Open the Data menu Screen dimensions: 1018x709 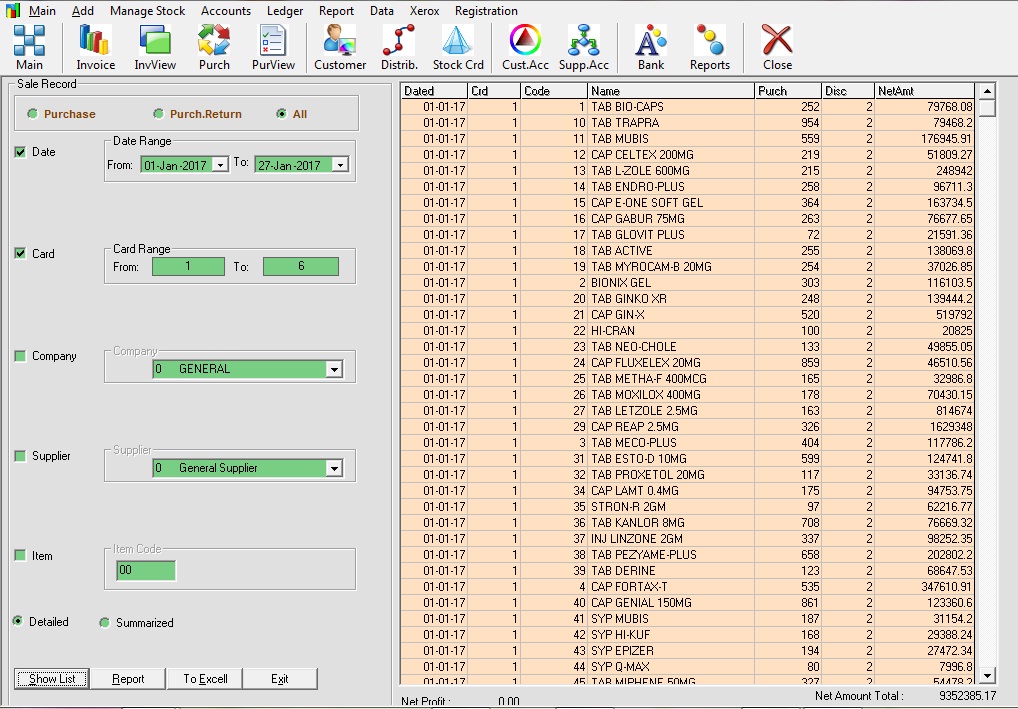pos(382,10)
